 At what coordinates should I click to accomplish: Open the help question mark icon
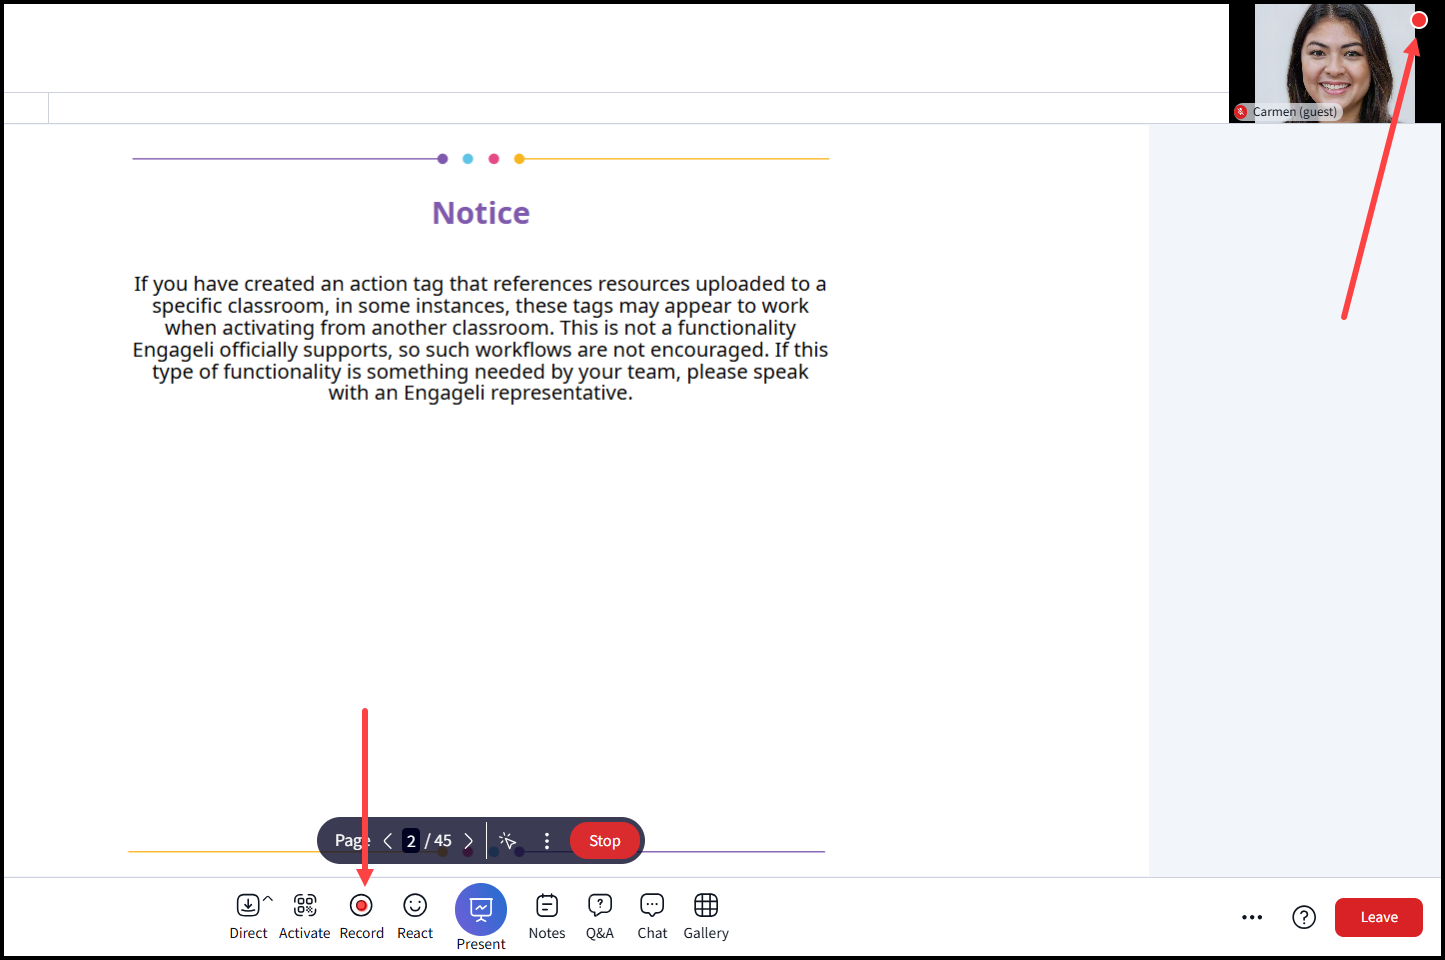pos(1304,917)
